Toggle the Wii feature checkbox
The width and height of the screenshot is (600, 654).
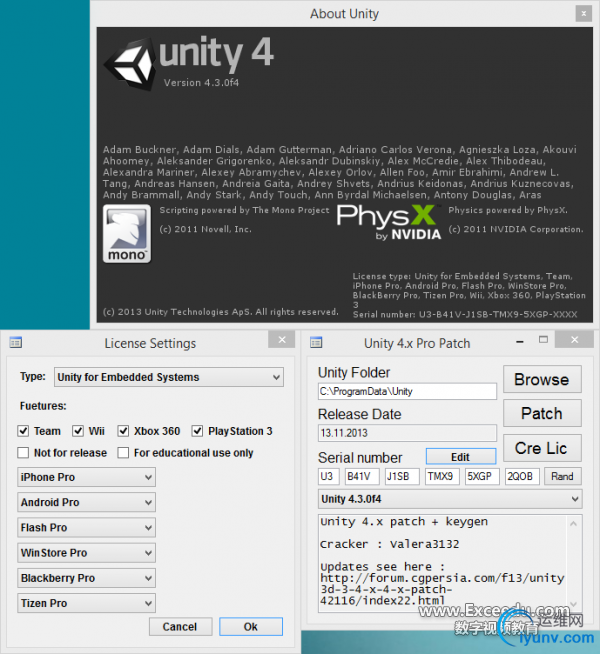(78, 431)
